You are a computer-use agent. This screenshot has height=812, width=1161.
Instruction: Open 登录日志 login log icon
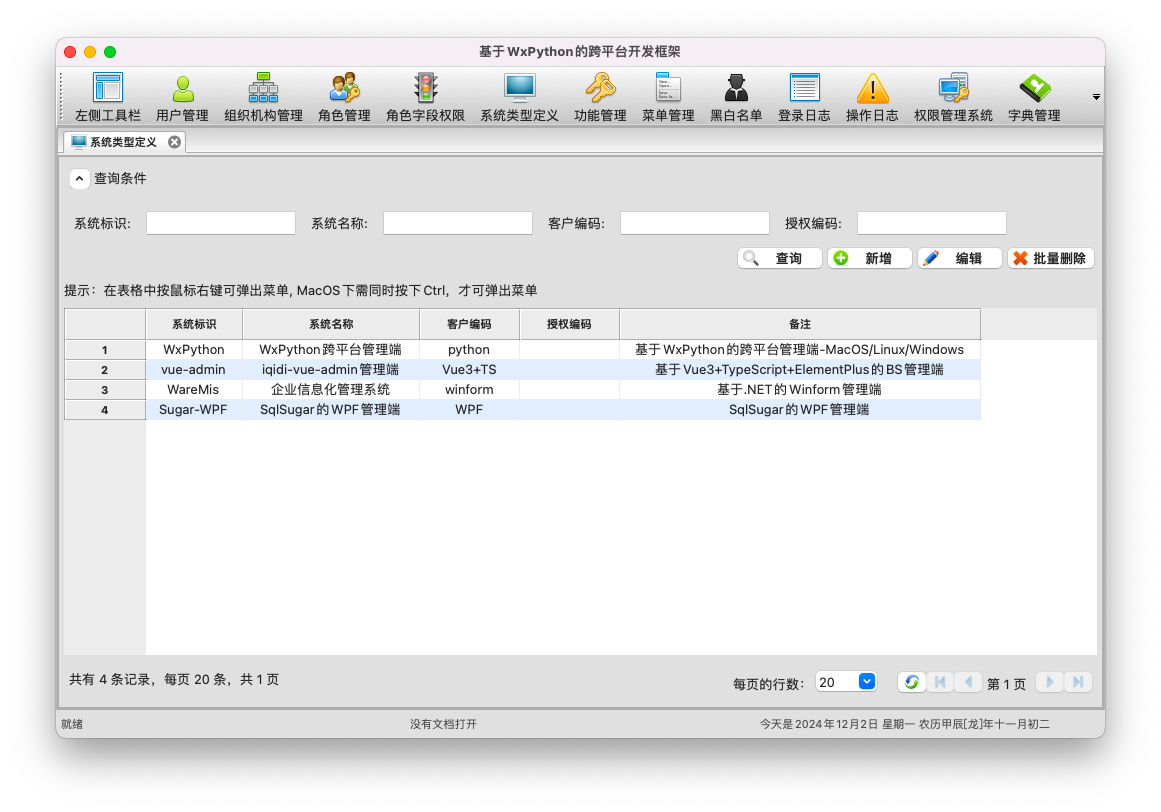804,97
